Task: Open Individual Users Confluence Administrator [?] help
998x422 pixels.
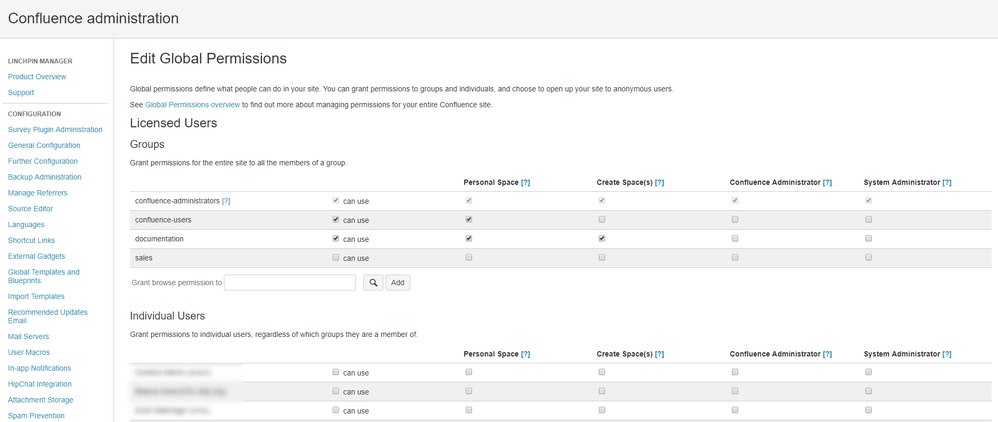Action: click(827, 354)
